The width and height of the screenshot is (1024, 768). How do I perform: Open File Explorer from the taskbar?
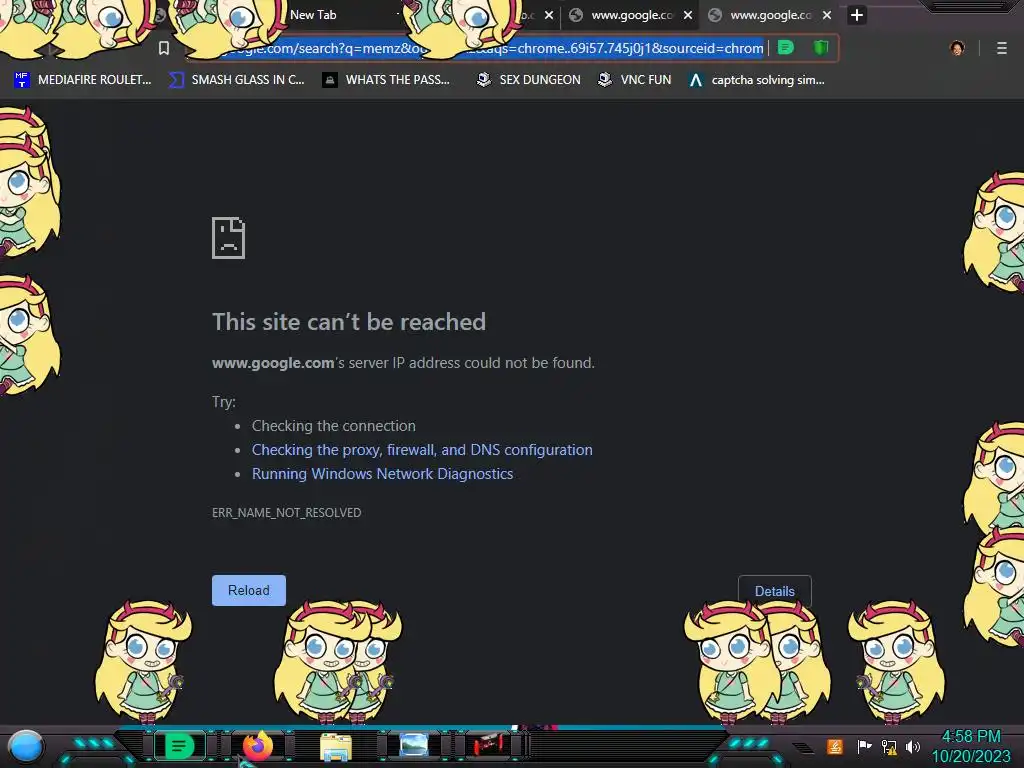[x=336, y=747]
